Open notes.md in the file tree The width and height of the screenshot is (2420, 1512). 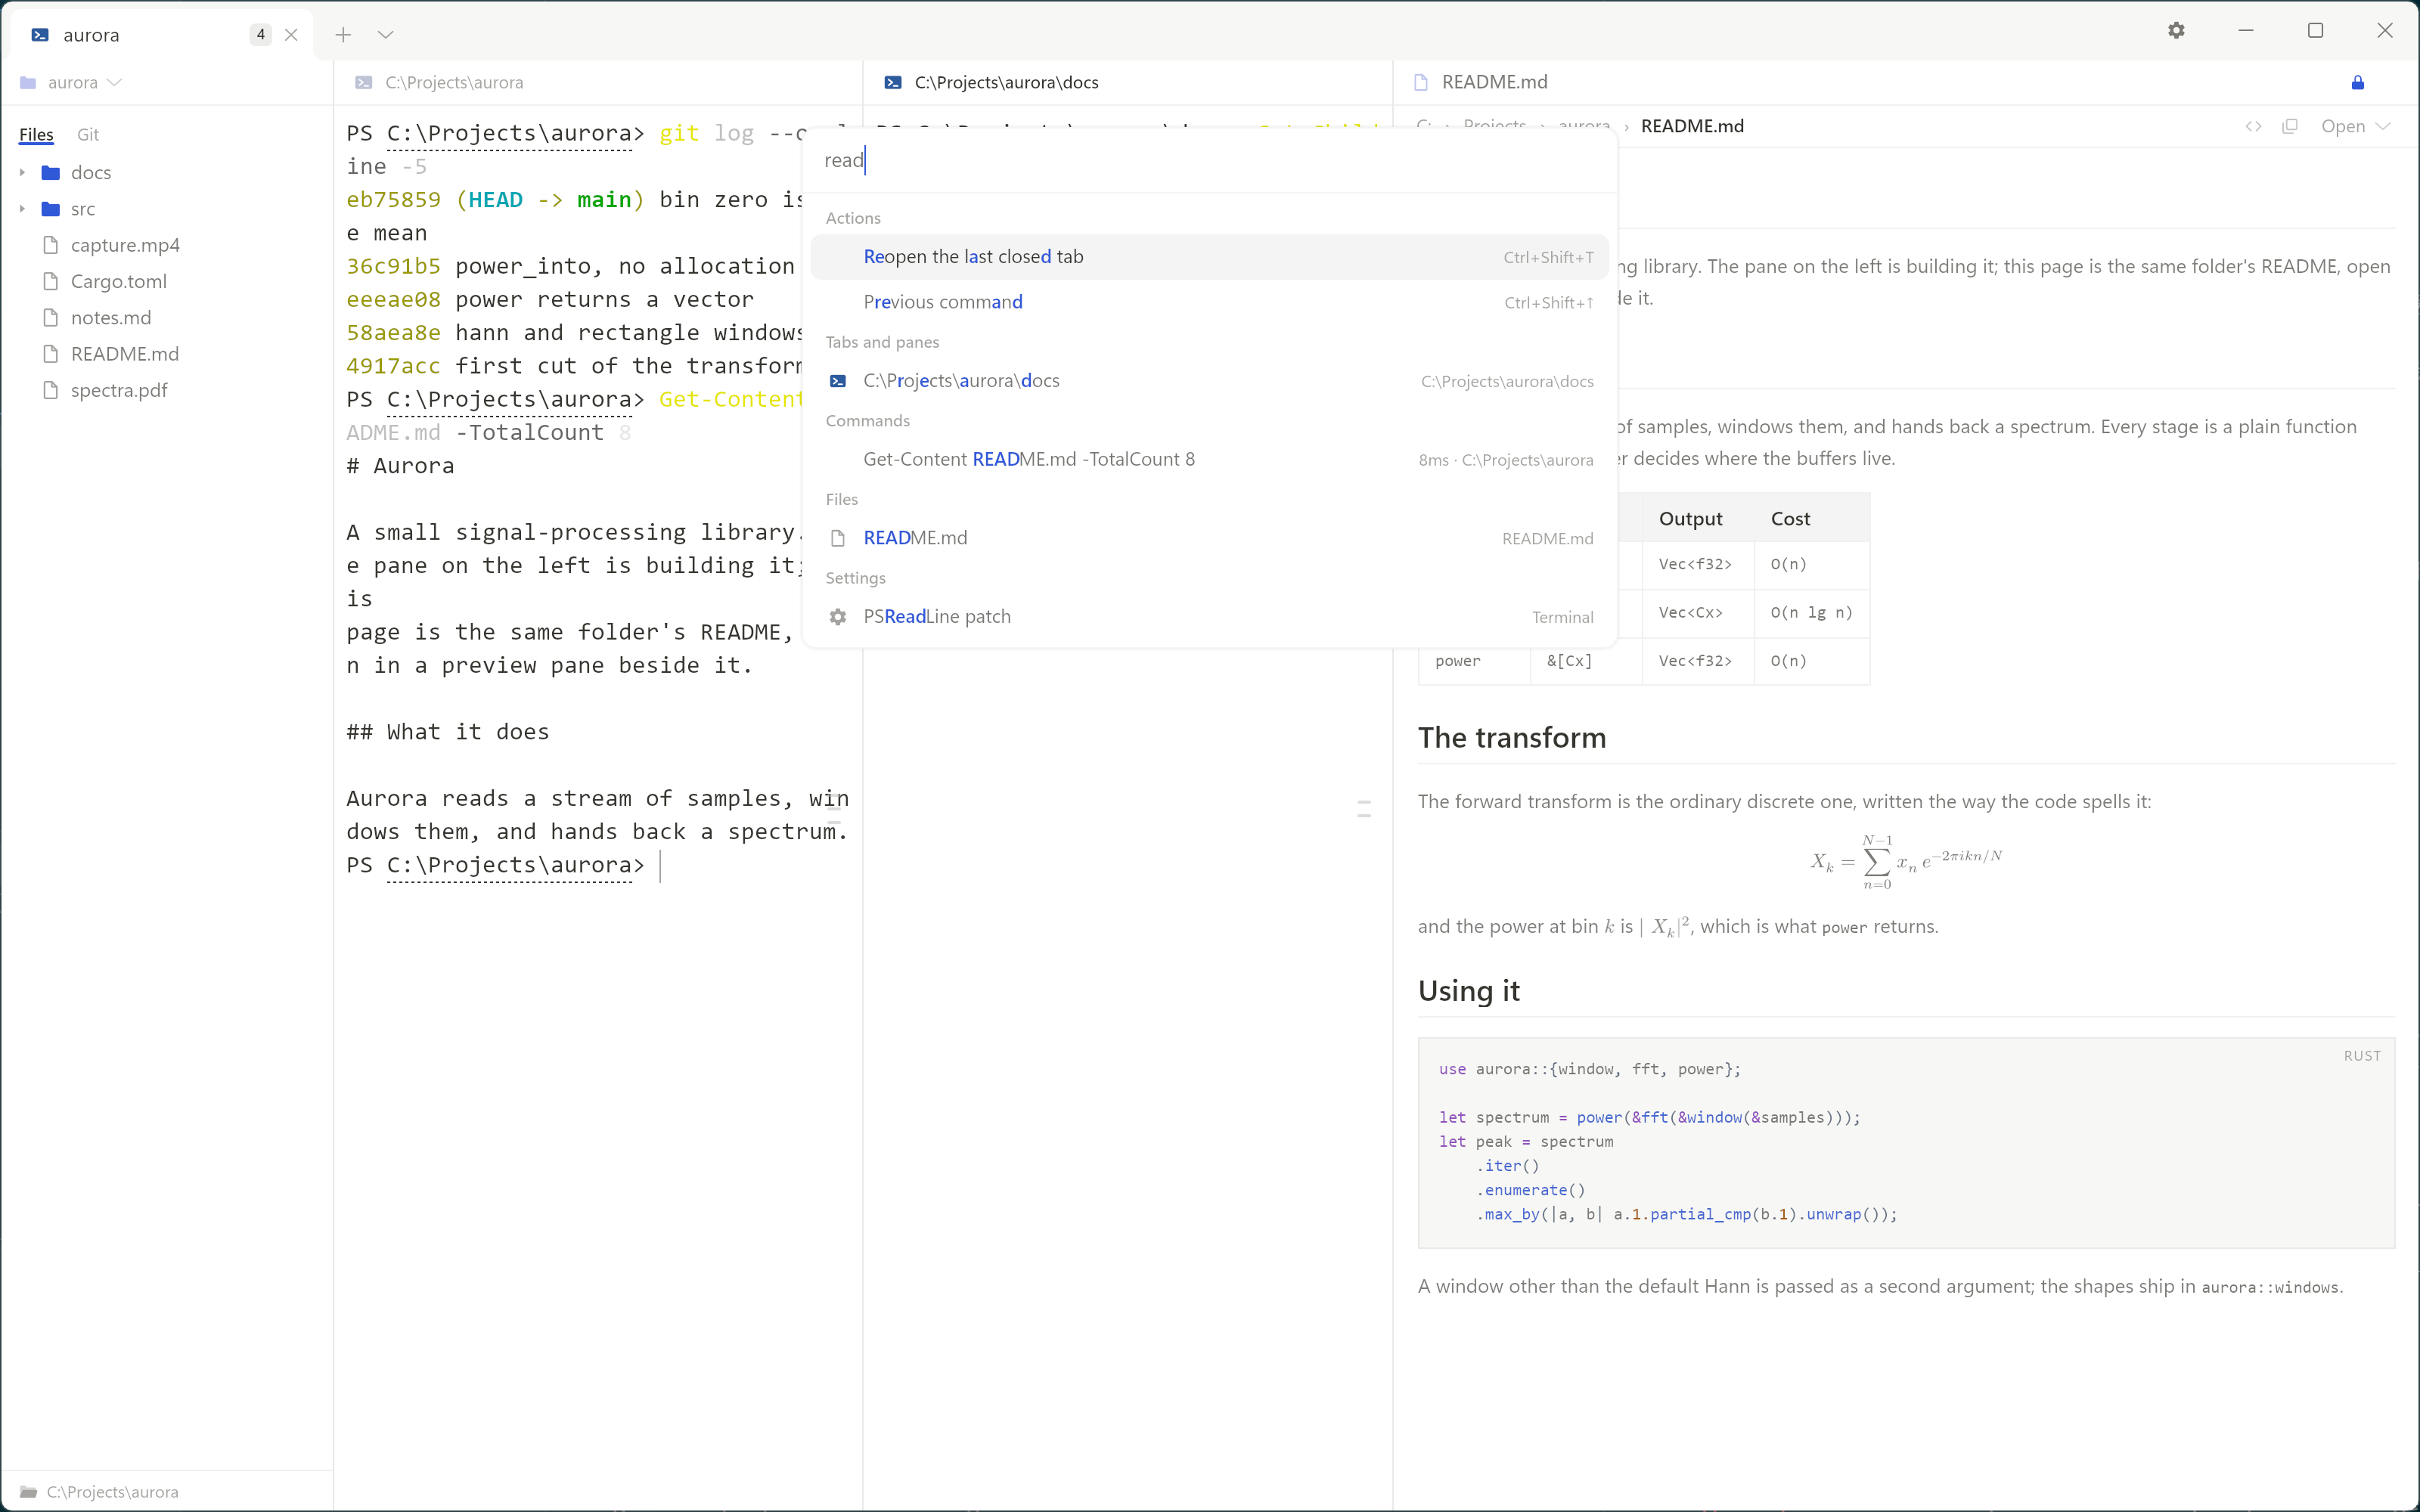click(111, 318)
